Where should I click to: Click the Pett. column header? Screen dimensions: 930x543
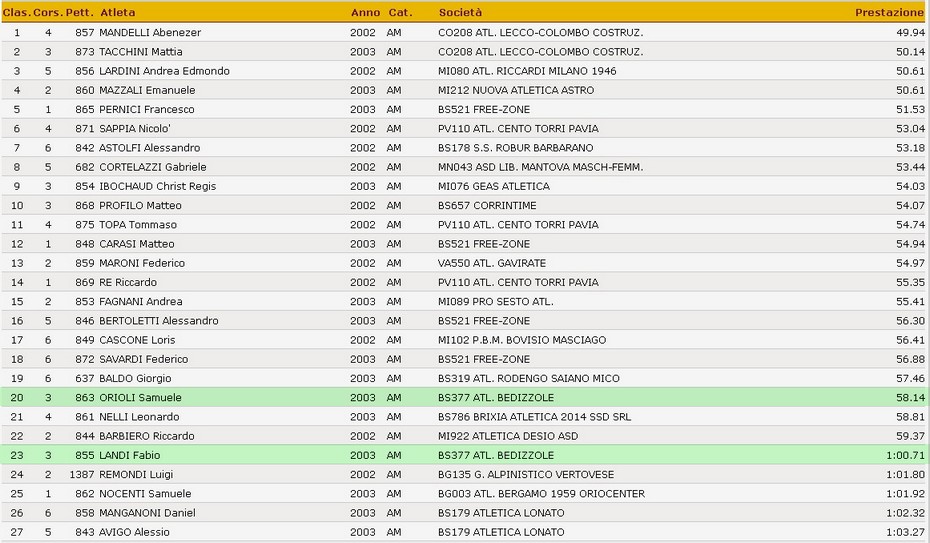(x=79, y=12)
